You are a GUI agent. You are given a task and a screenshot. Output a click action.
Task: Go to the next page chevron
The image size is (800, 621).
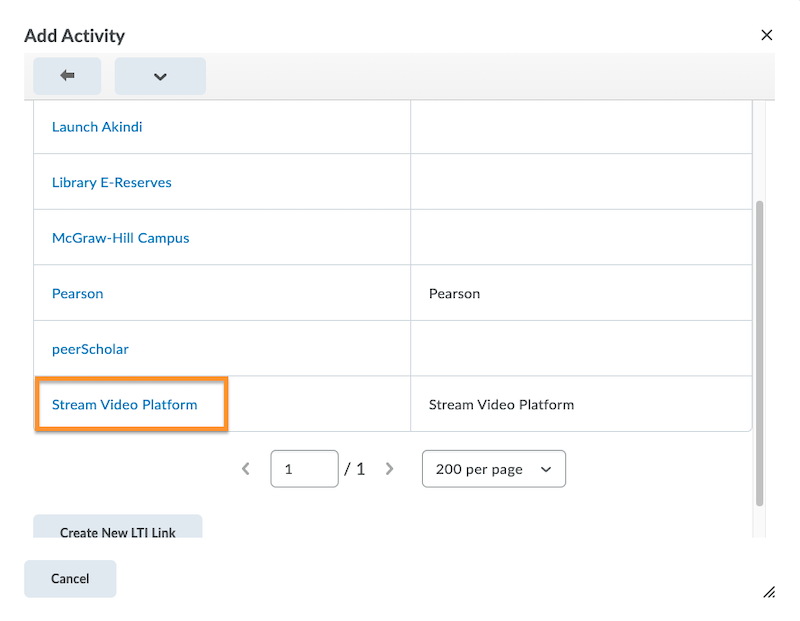tap(390, 468)
